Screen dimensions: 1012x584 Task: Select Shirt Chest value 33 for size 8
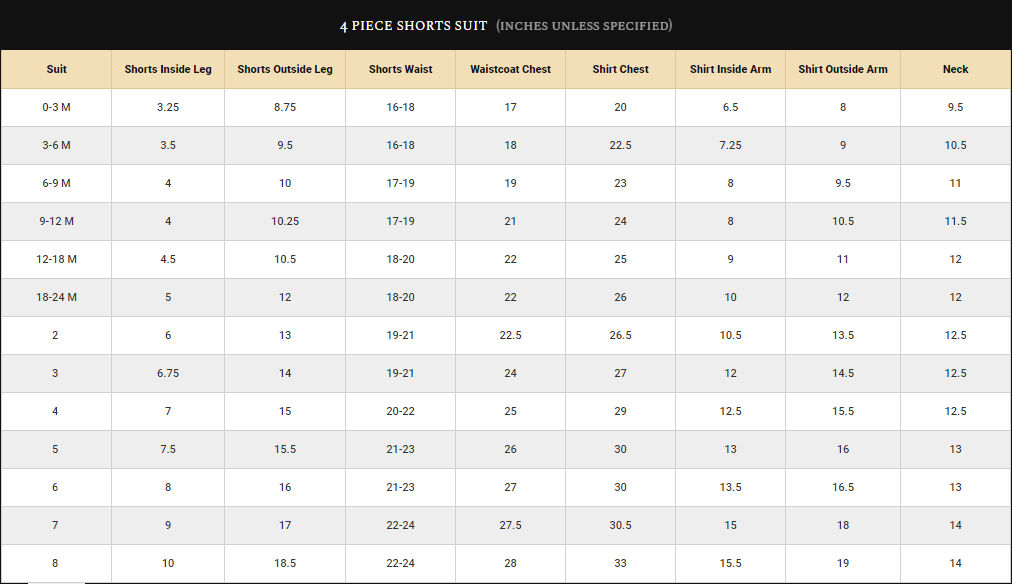pos(620,563)
